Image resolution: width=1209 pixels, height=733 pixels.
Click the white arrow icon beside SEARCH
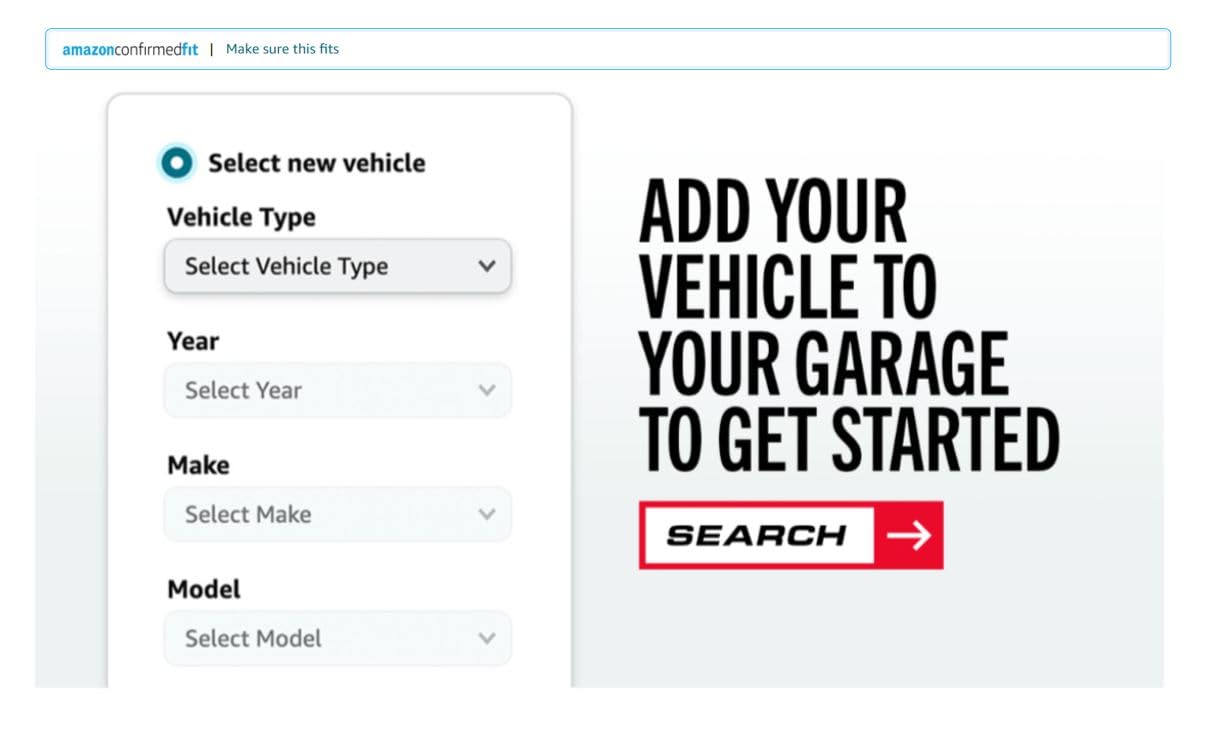[908, 536]
